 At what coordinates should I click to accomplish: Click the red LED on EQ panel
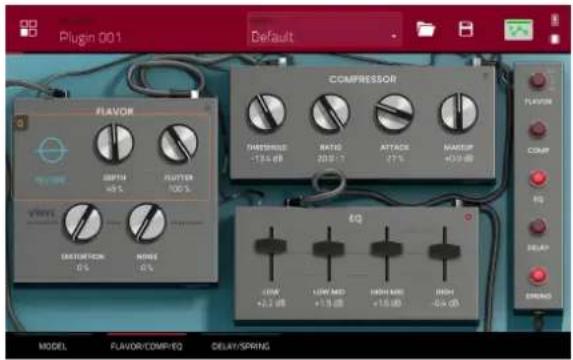pyautogui.click(x=468, y=217)
